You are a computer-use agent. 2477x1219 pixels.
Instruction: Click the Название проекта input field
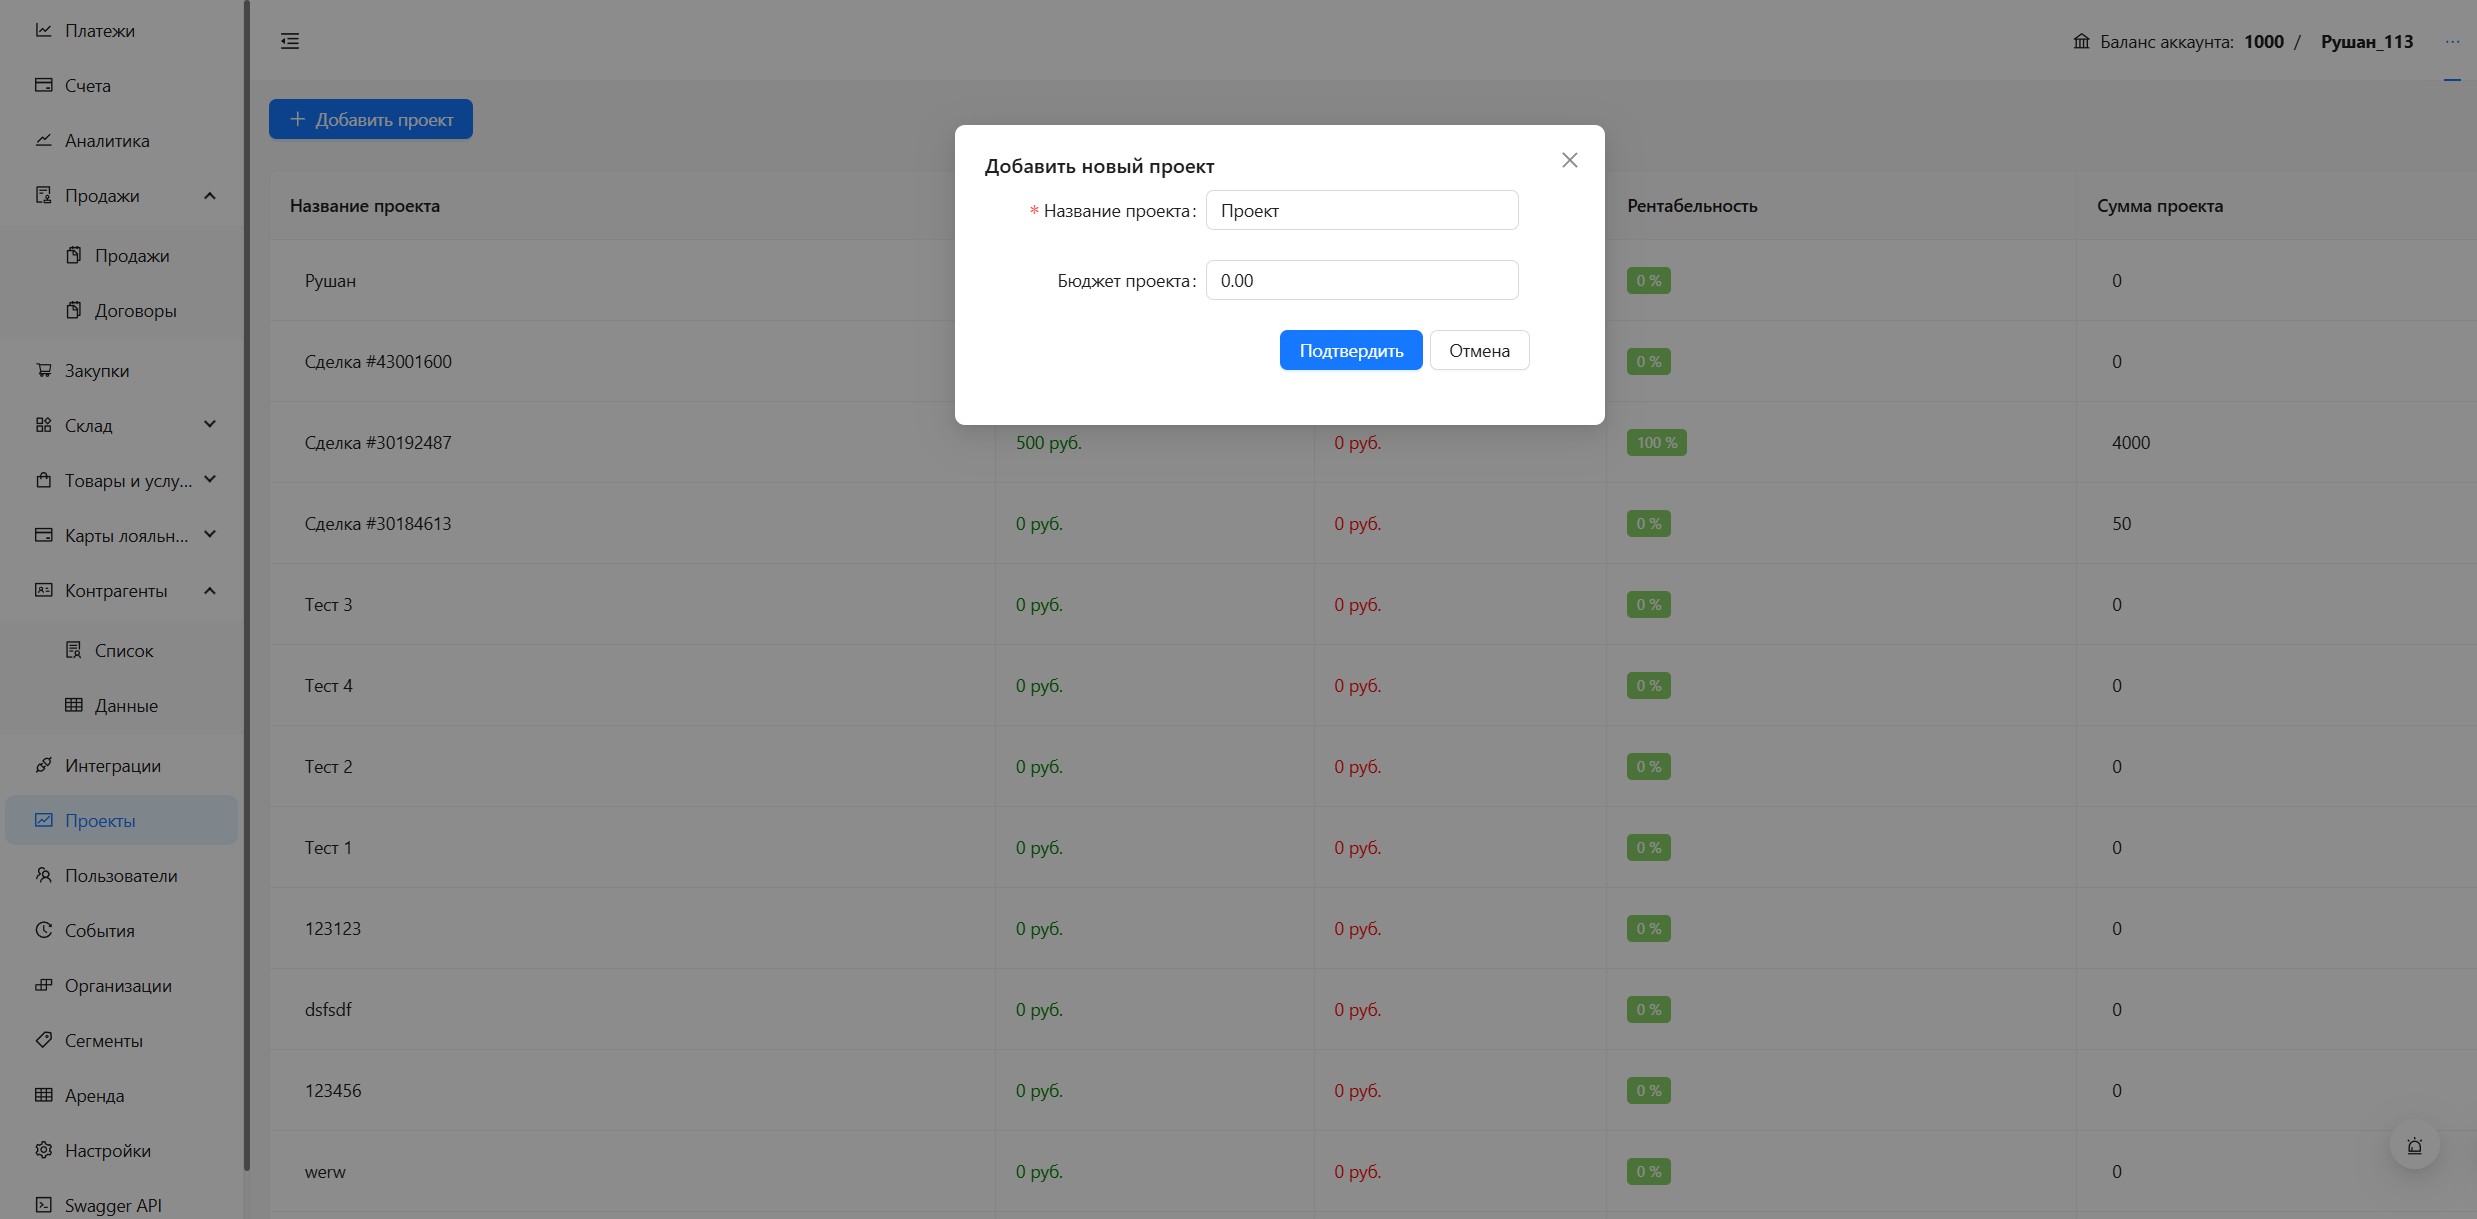click(x=1361, y=211)
